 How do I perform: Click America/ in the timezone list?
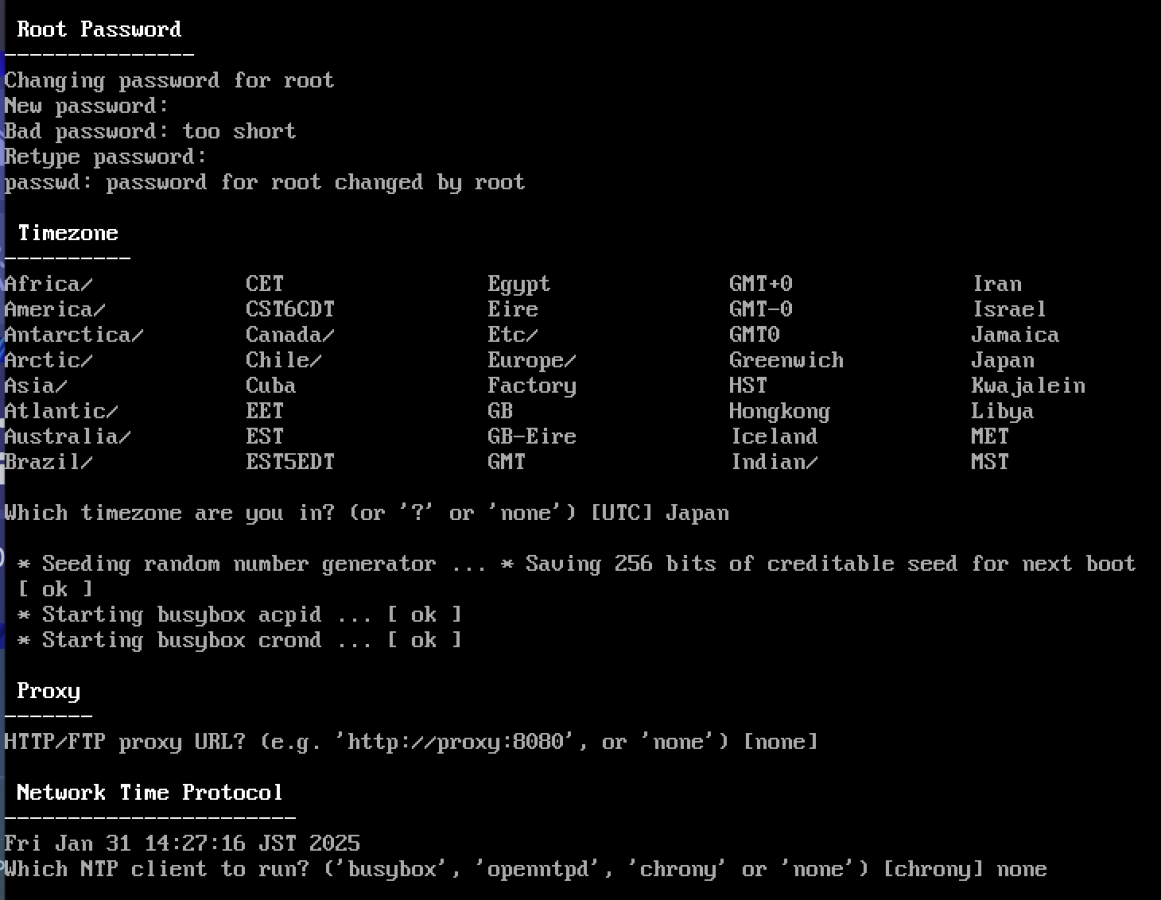54,309
